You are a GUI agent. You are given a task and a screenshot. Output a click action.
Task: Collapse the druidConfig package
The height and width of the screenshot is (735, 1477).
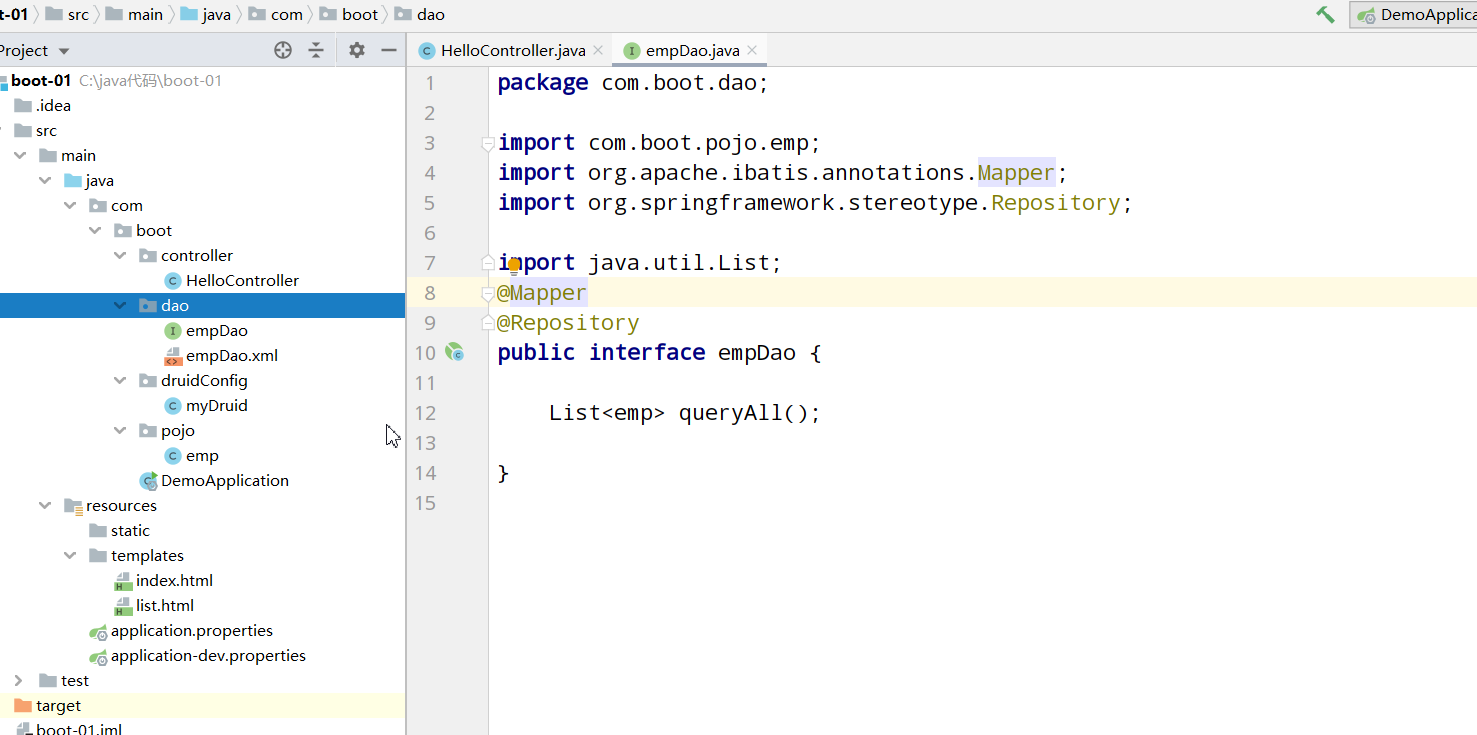click(120, 380)
